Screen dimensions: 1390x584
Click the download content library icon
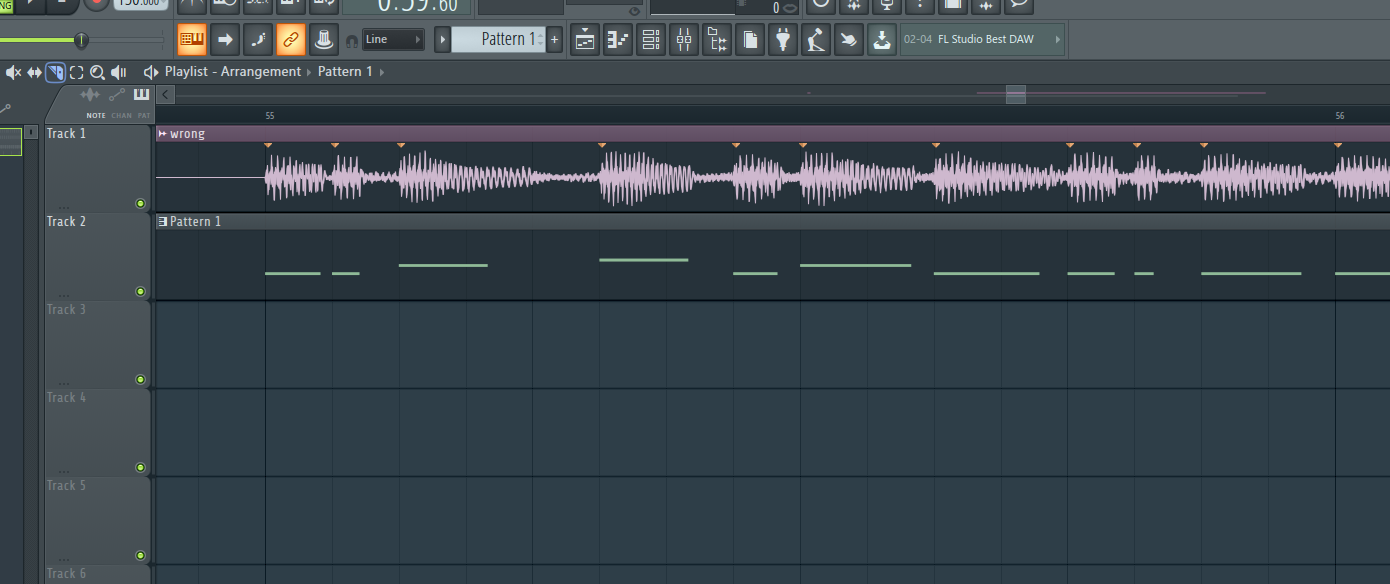coord(881,40)
